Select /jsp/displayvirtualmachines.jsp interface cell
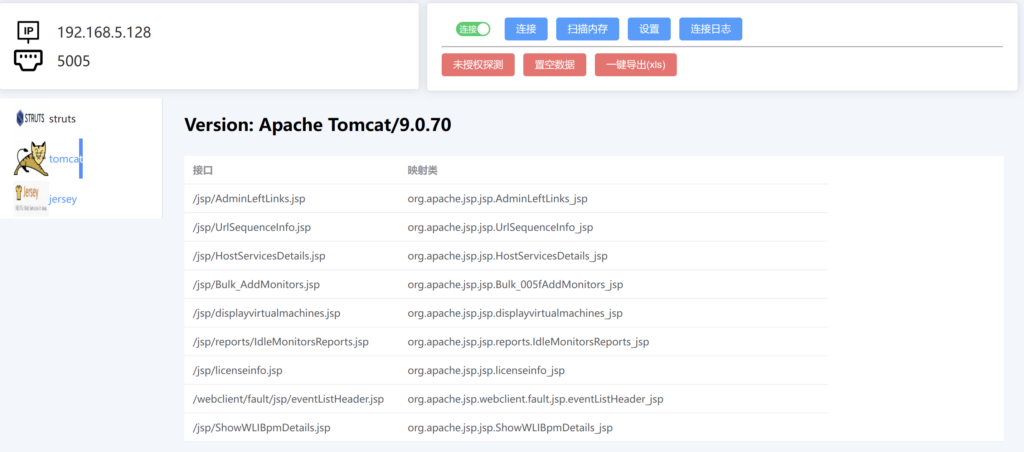This screenshot has height=452, width=1024. [x=266, y=313]
